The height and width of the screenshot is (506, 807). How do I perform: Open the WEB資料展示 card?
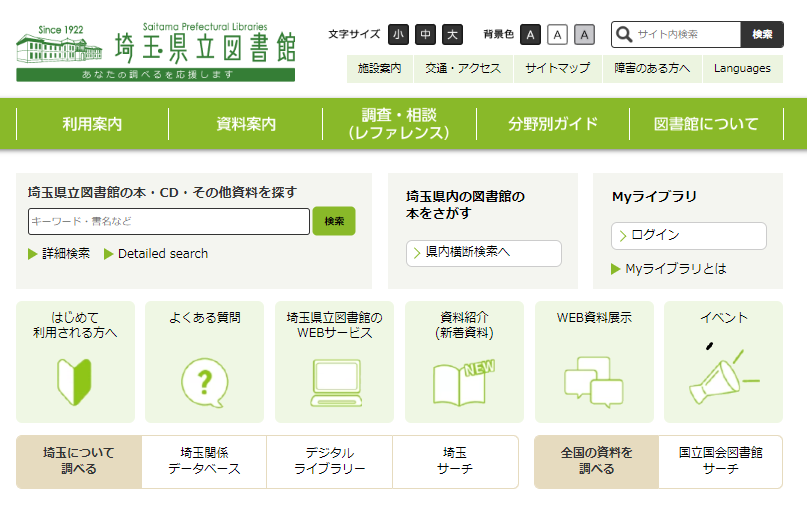[594, 362]
